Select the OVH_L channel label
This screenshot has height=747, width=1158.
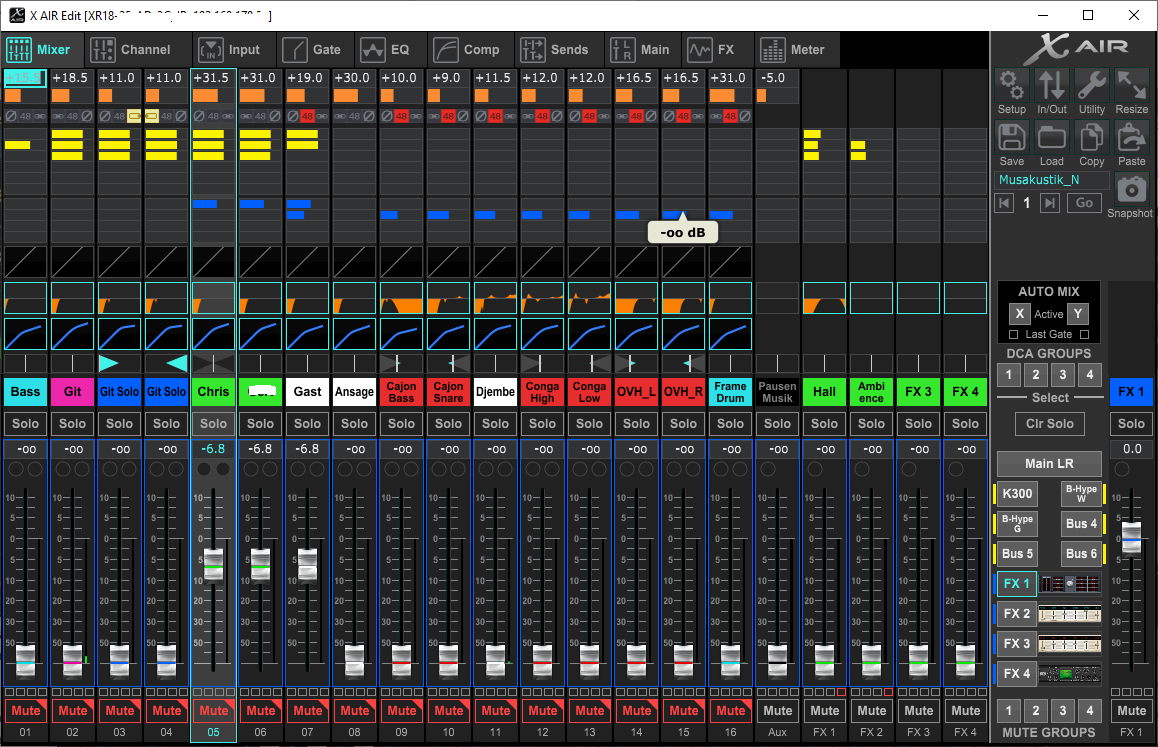point(636,392)
